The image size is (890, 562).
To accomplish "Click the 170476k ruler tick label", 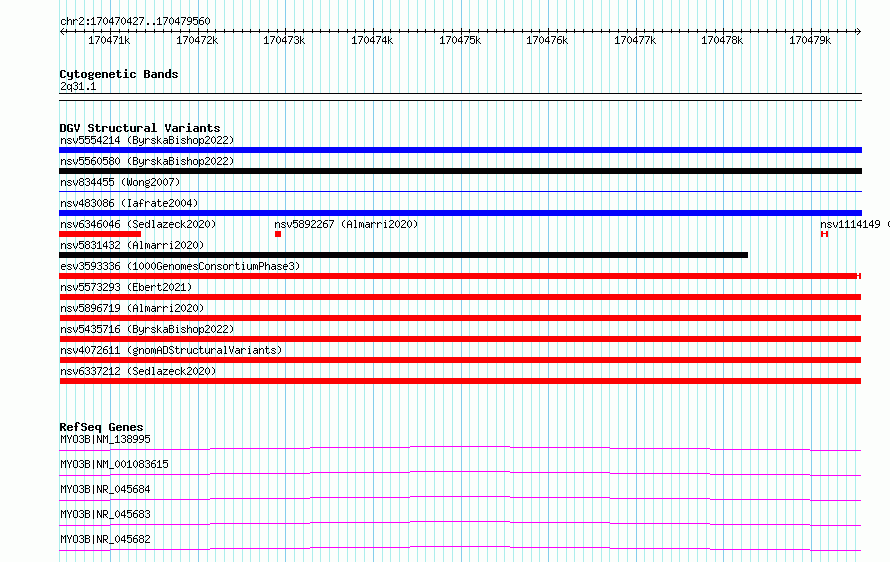I will click(x=547, y=40).
